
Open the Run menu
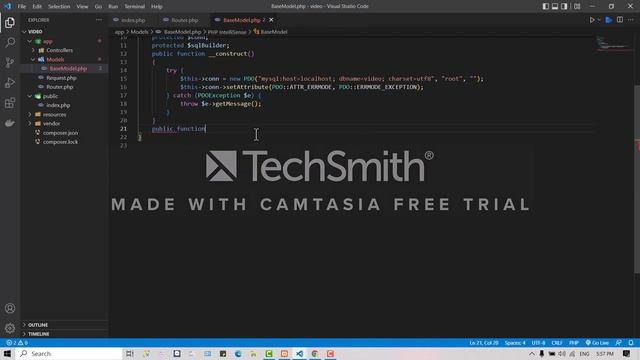113,7
